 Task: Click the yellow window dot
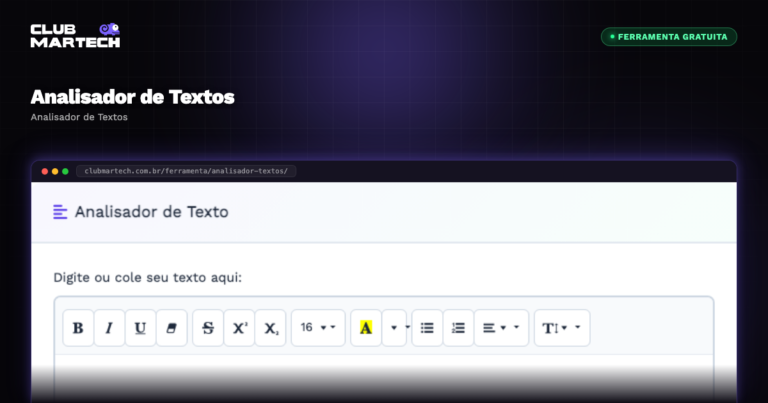click(55, 171)
